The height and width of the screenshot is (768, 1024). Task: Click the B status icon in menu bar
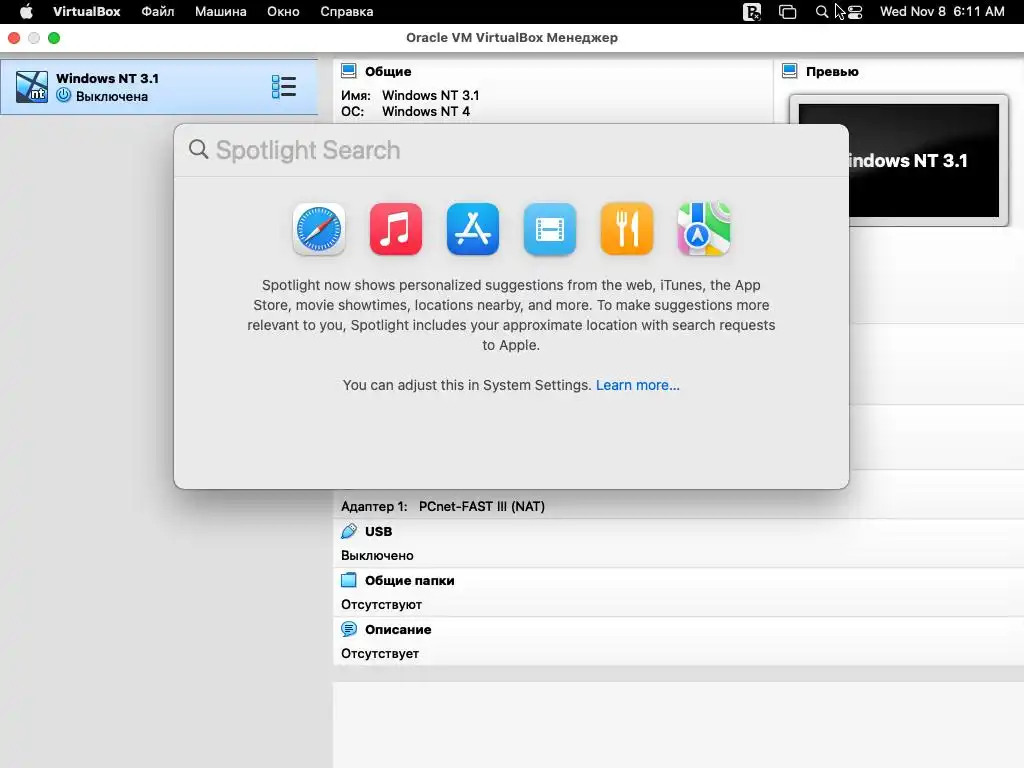752,12
